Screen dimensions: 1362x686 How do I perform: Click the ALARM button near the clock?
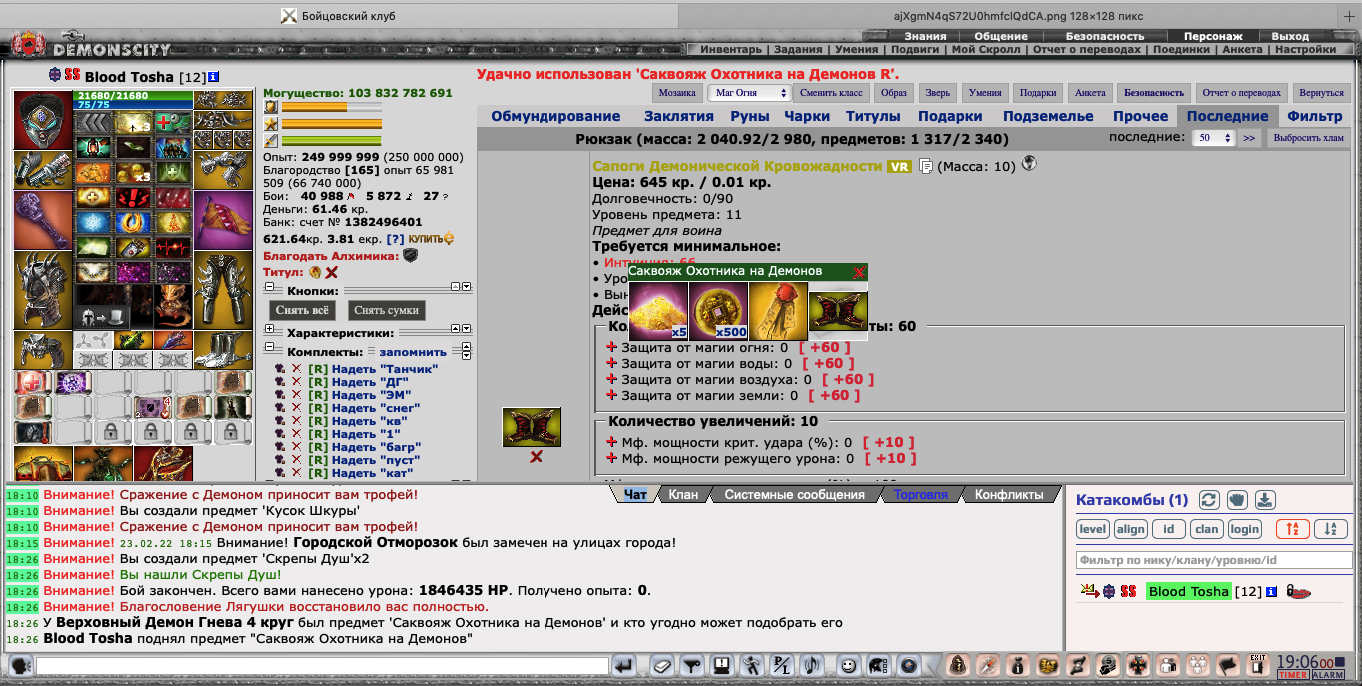tap(1328, 676)
